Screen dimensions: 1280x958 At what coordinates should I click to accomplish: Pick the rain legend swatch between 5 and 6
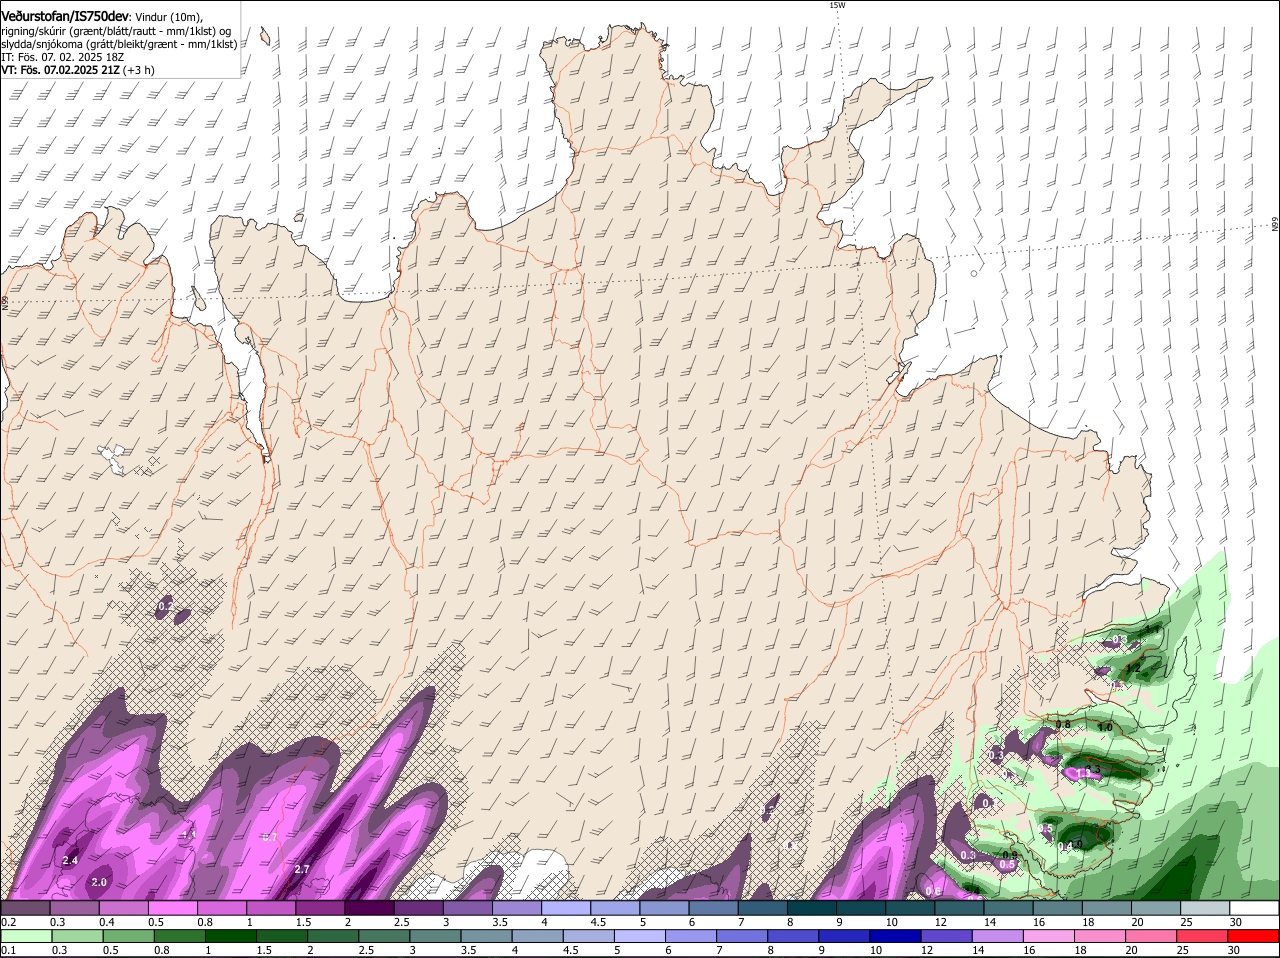(x=641, y=936)
